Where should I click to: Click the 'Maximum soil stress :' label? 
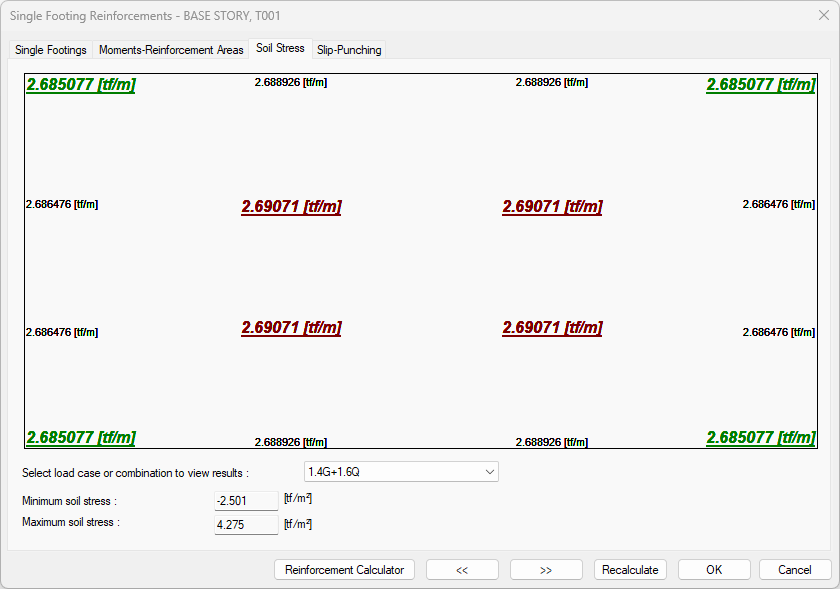71,522
